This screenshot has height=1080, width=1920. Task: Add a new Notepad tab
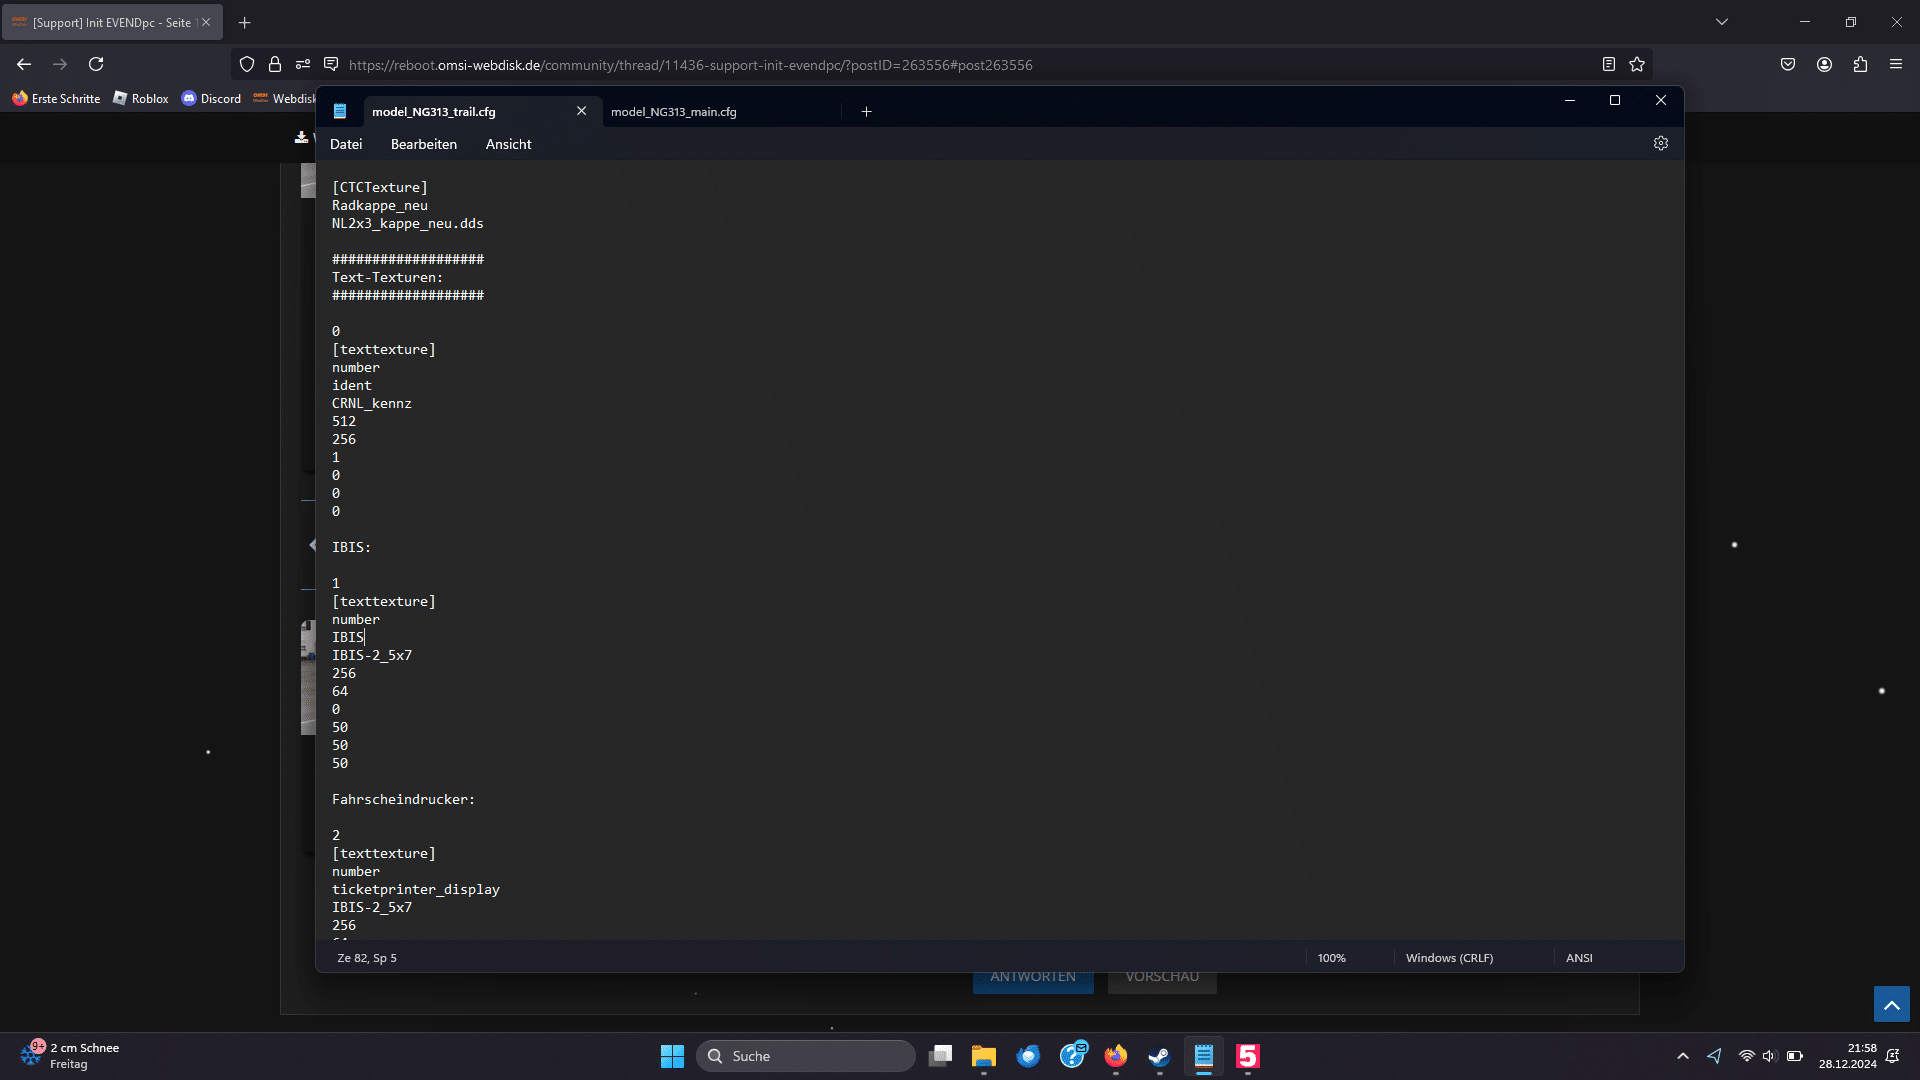point(866,112)
